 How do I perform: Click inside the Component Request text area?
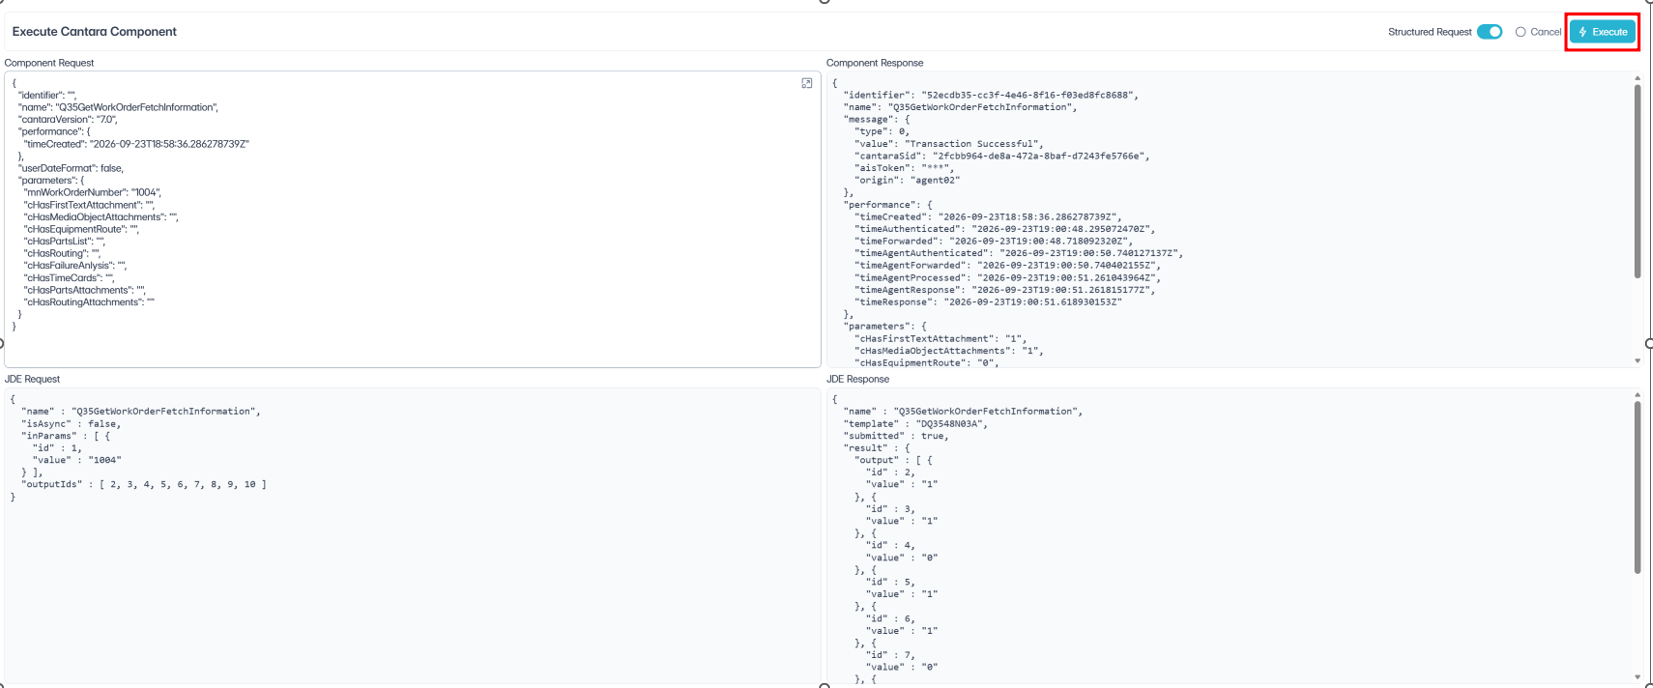point(412,218)
